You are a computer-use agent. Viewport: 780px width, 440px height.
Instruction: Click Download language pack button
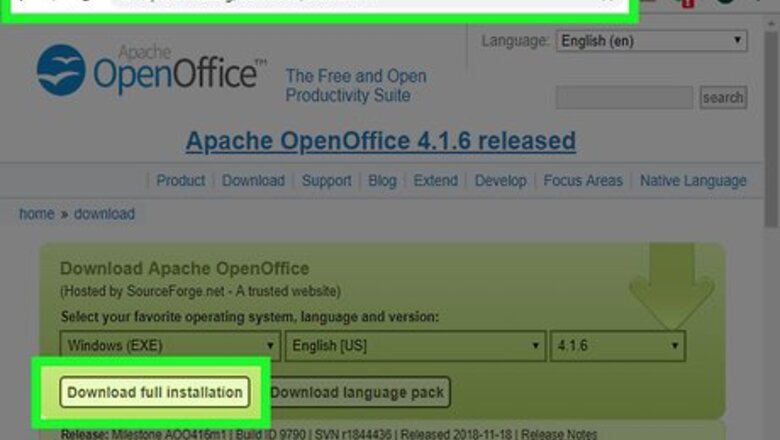(357, 392)
